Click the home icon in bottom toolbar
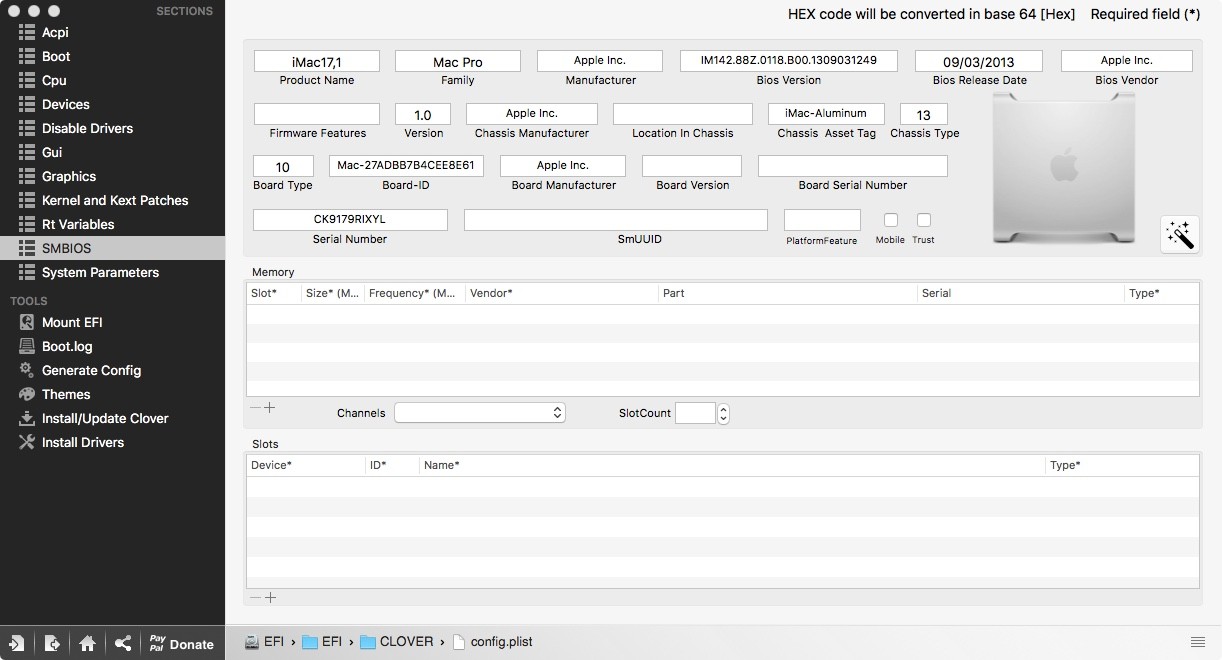The height and width of the screenshot is (660, 1222). 88,643
